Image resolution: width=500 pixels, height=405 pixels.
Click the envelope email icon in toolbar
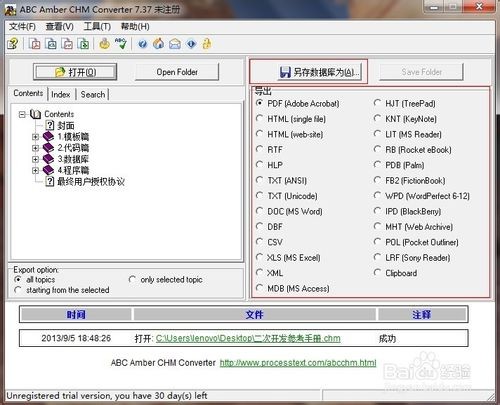coord(175,44)
